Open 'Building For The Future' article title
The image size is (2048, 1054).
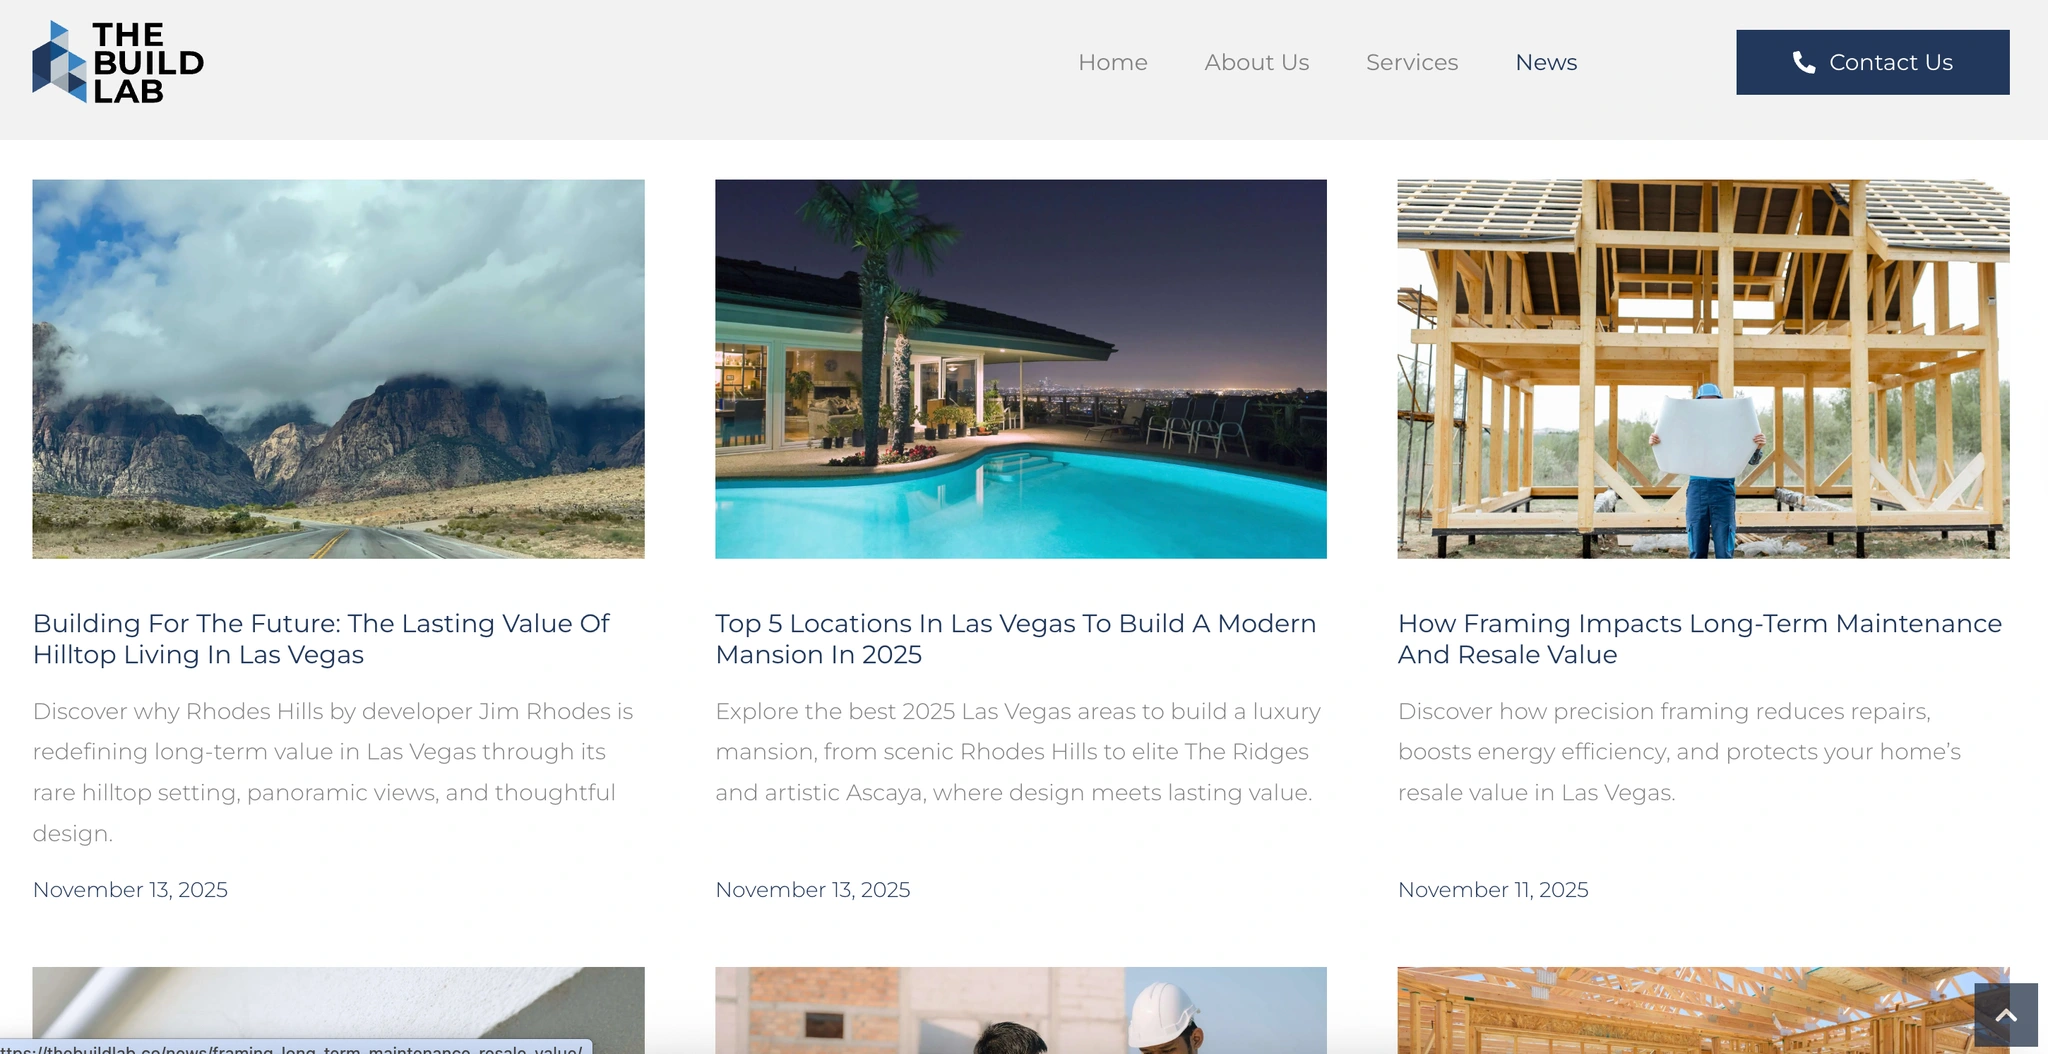[321, 639]
